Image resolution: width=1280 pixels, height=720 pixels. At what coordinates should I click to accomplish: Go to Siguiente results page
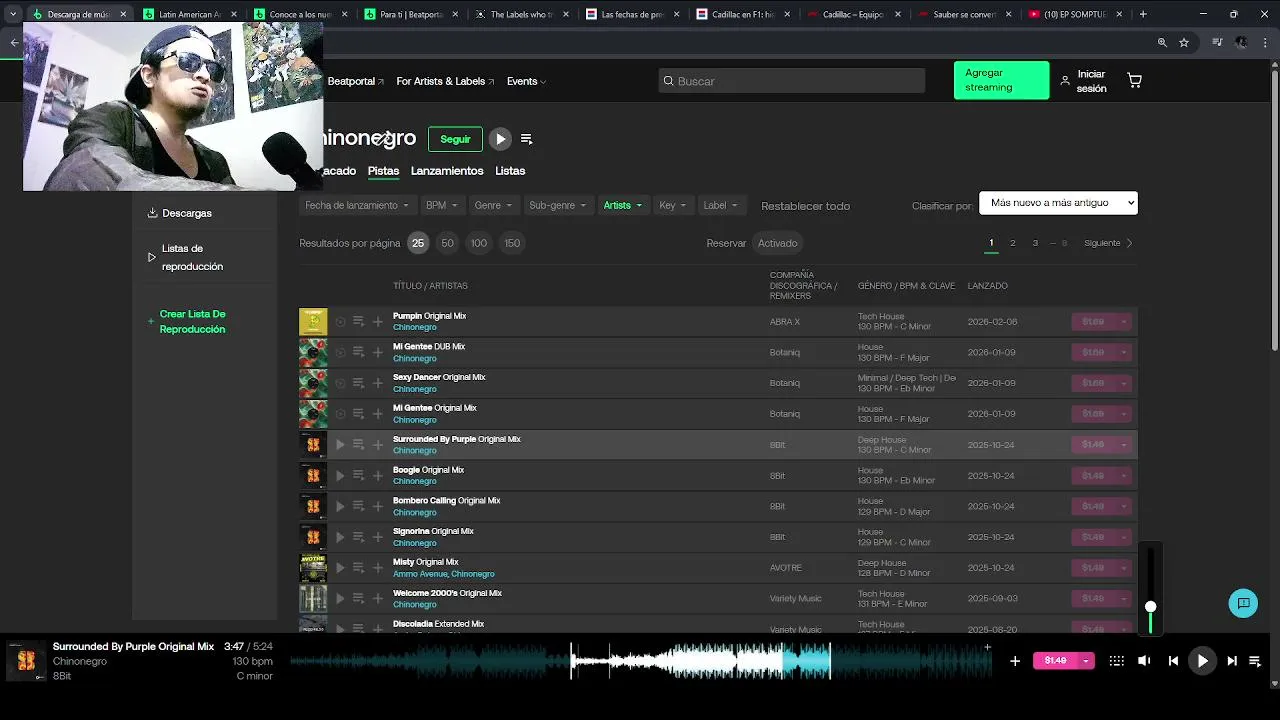tap(1109, 243)
